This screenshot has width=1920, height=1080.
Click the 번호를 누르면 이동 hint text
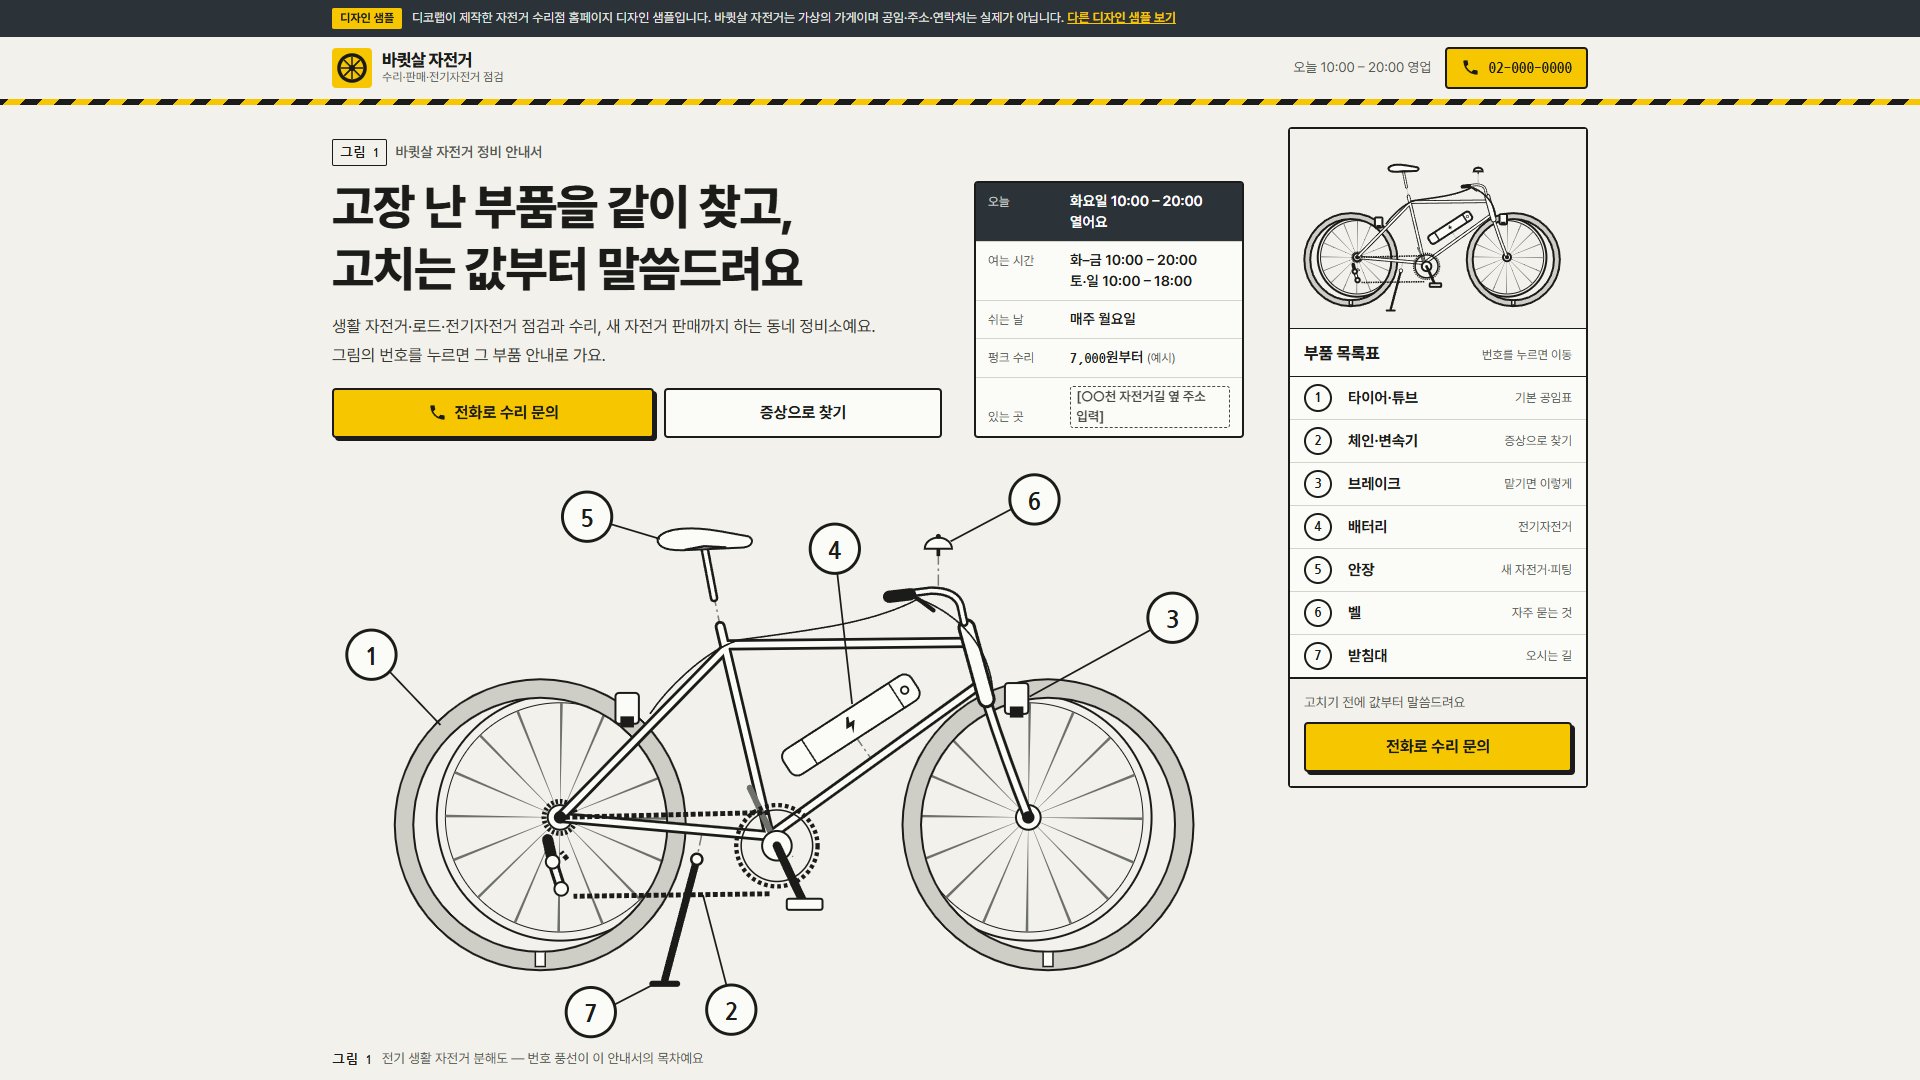[1527, 355]
